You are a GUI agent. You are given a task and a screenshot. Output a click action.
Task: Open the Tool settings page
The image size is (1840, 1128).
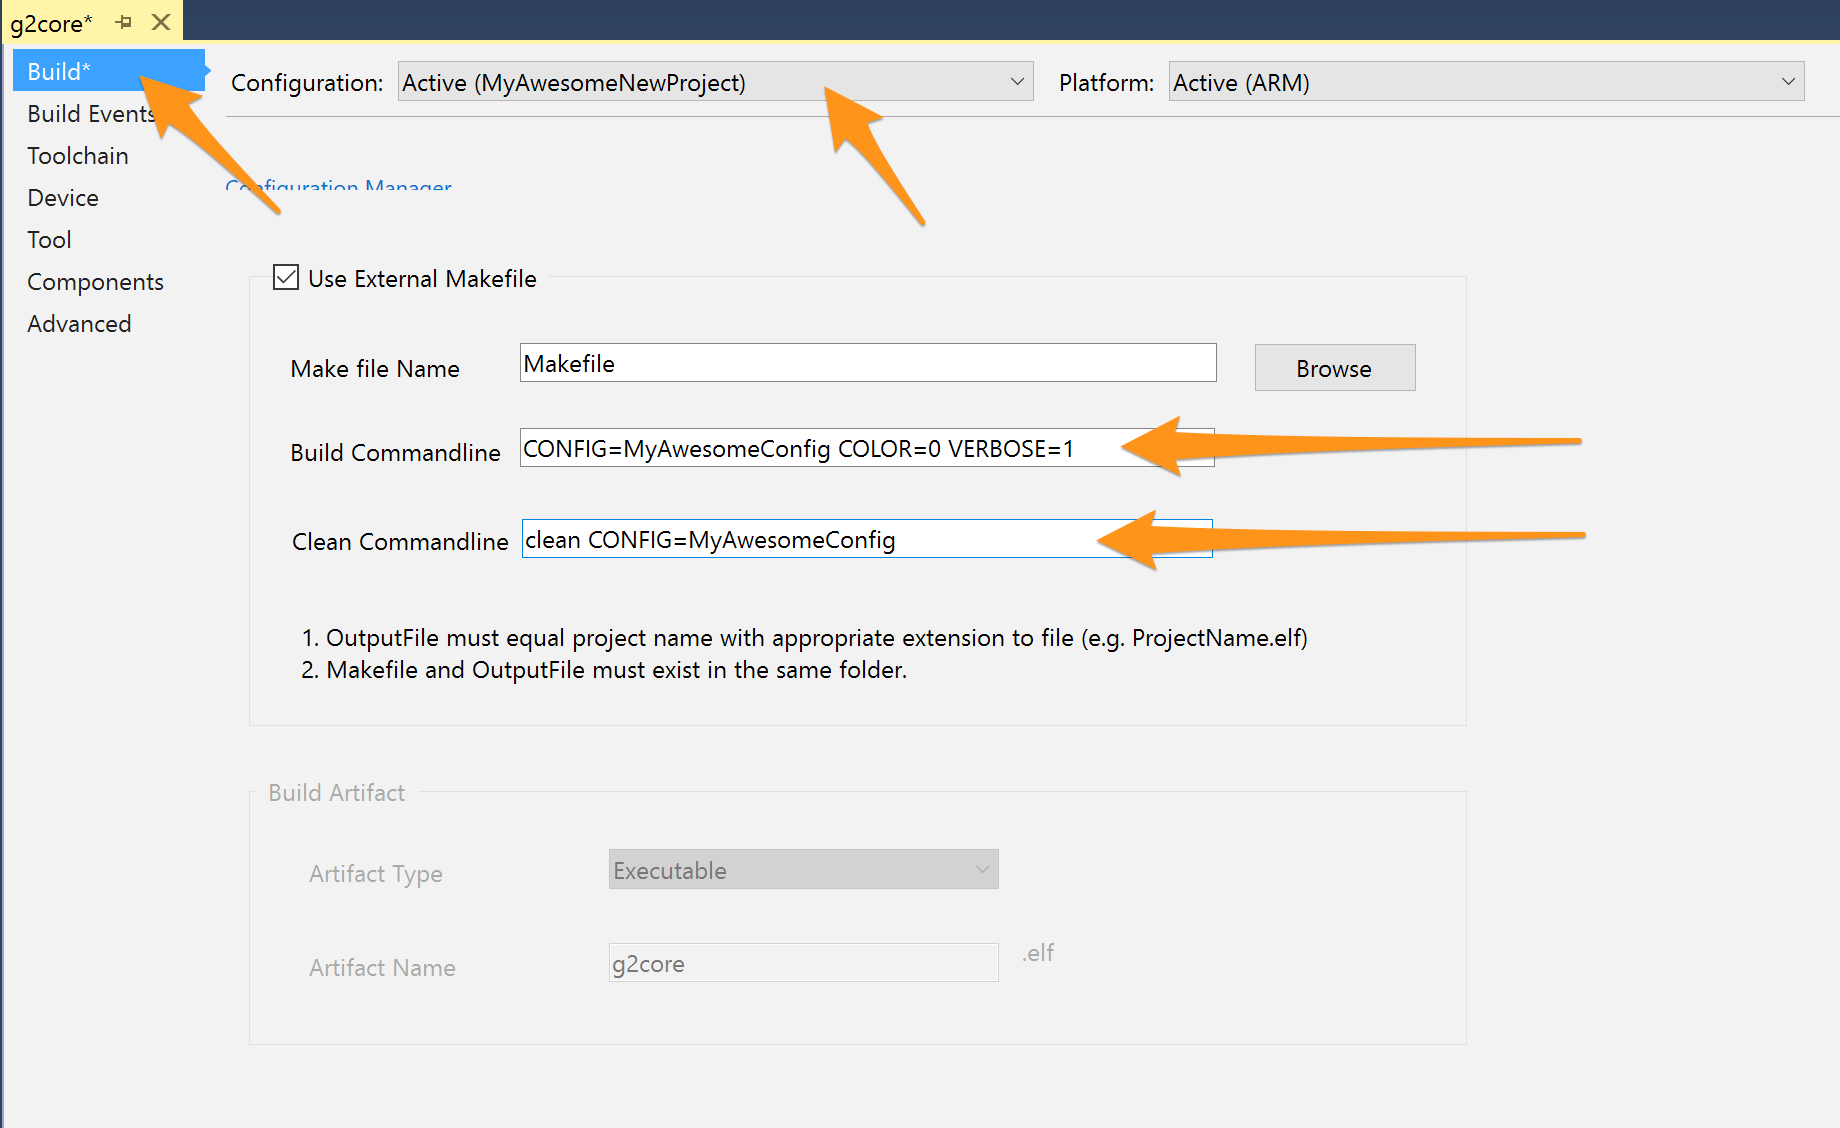(x=49, y=240)
